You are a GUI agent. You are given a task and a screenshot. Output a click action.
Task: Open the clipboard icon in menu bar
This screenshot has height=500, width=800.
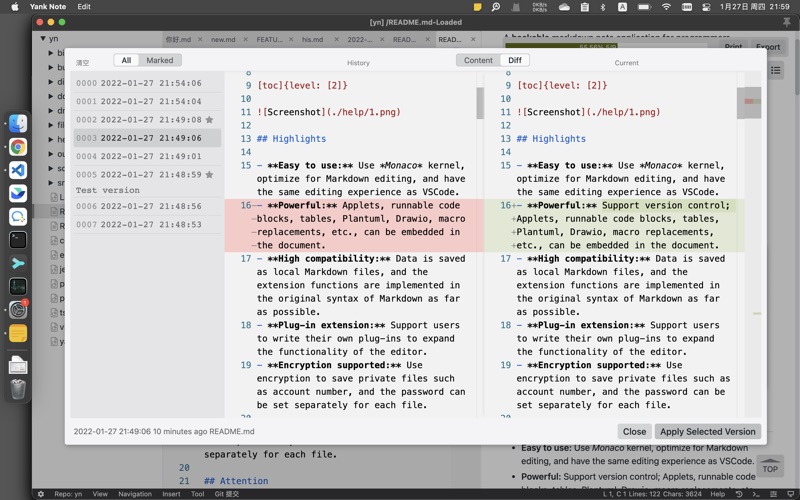tap(585, 7)
